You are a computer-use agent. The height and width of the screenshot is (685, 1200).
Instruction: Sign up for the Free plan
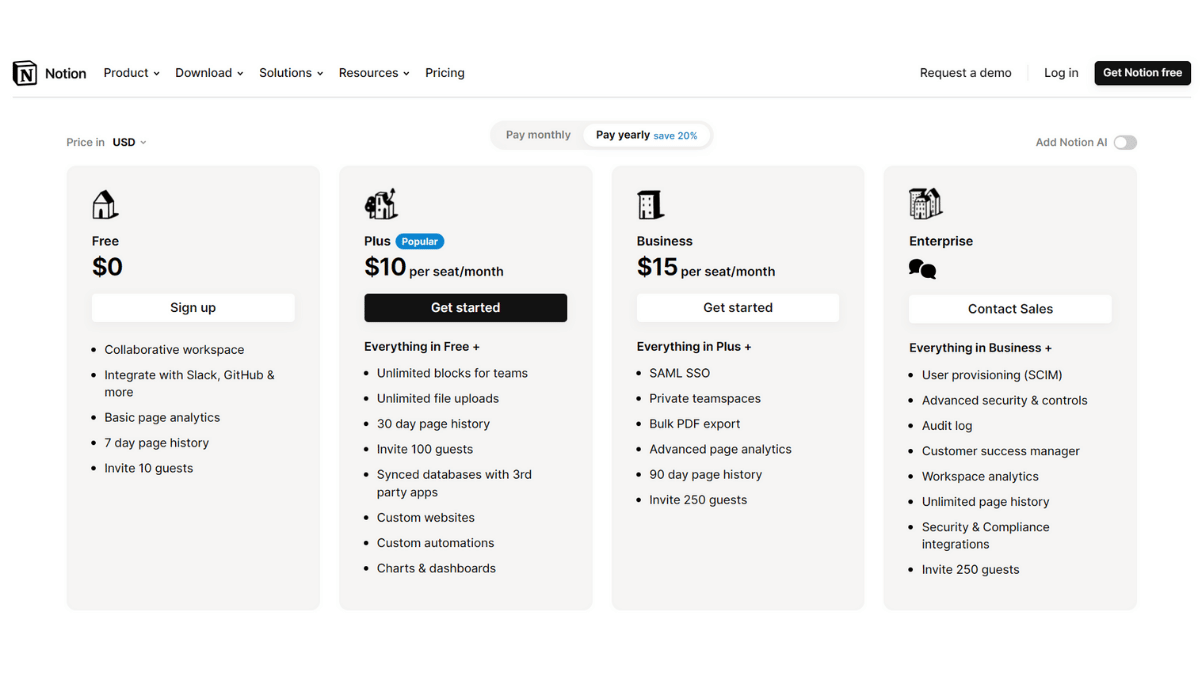(x=193, y=307)
